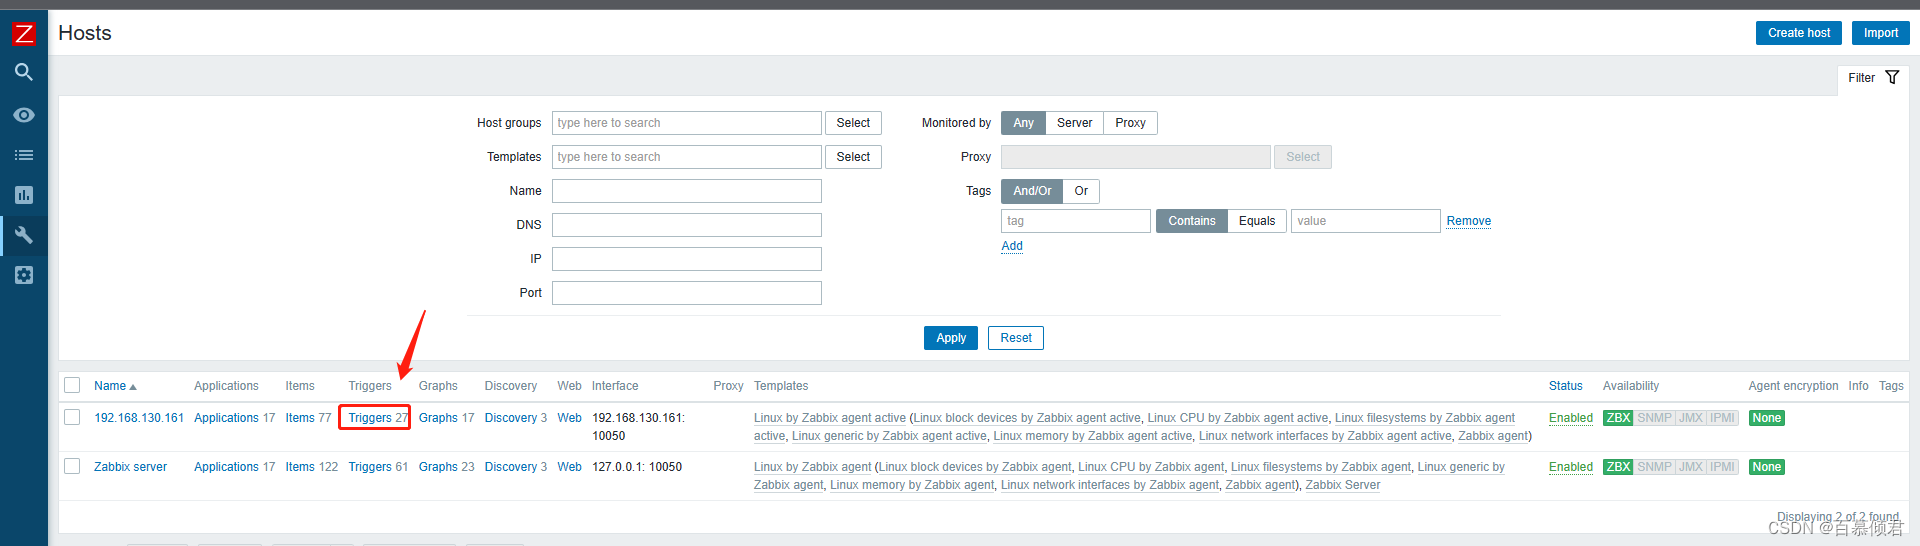
Task: Open the Monitoring eye icon menu
Action: coord(24,115)
